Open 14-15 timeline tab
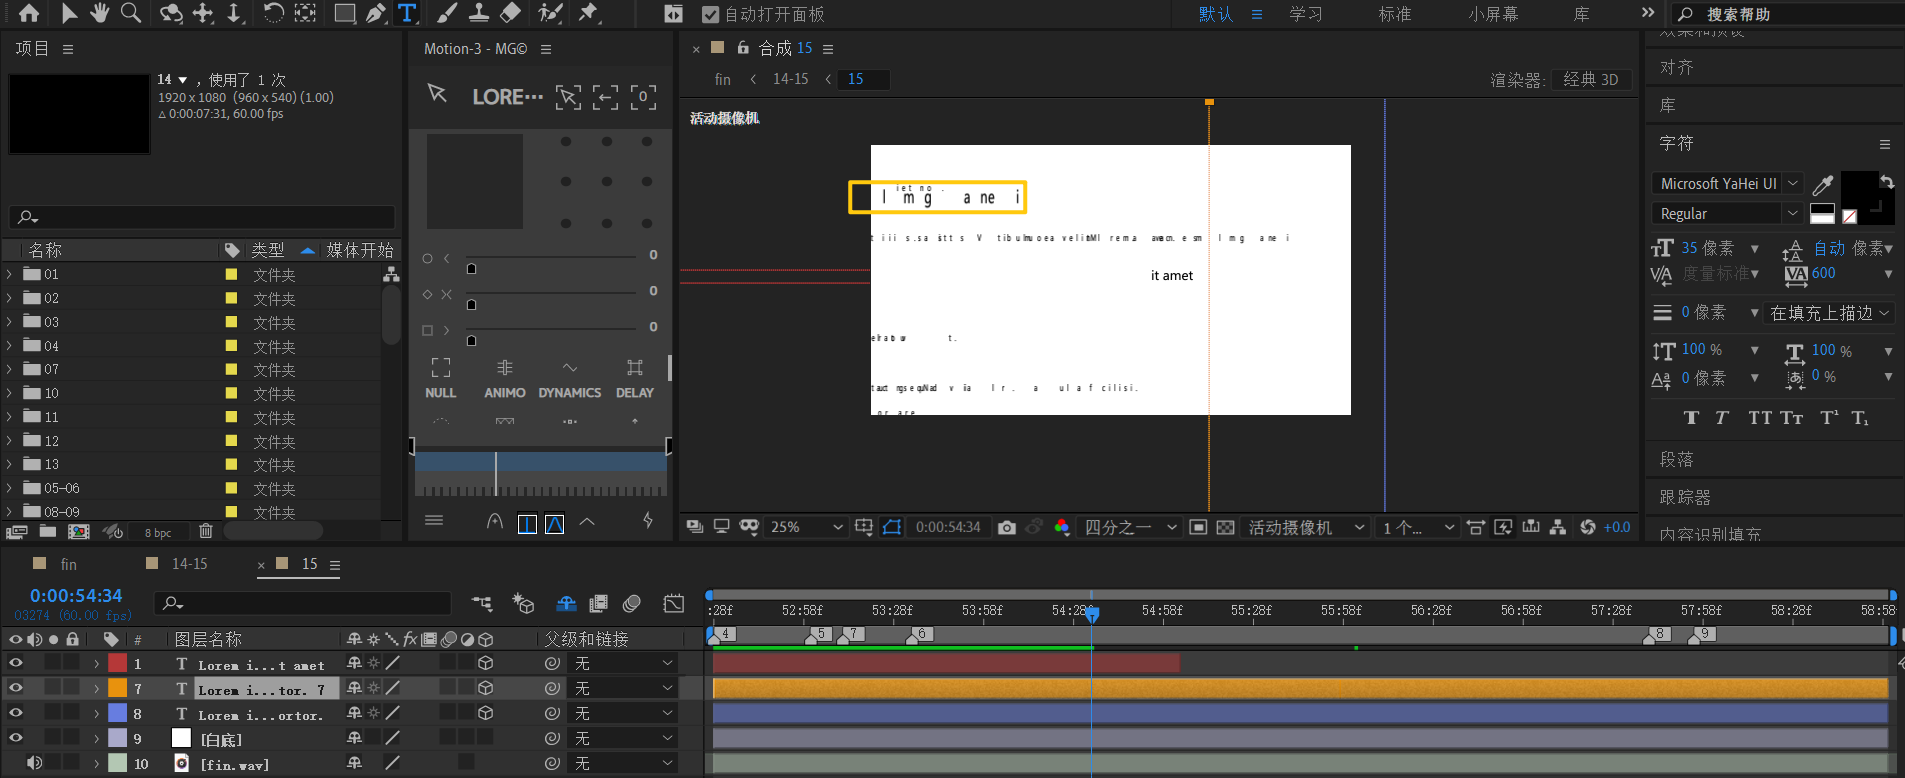Image resolution: width=1905 pixels, height=778 pixels. 190,564
